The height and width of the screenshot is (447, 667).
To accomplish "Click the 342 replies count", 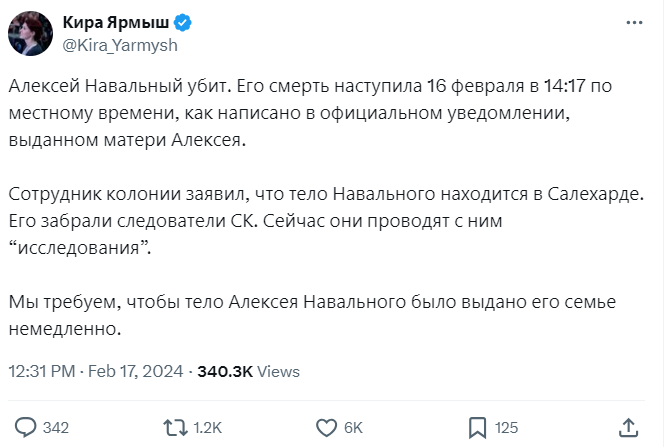I will [x=56, y=428].
